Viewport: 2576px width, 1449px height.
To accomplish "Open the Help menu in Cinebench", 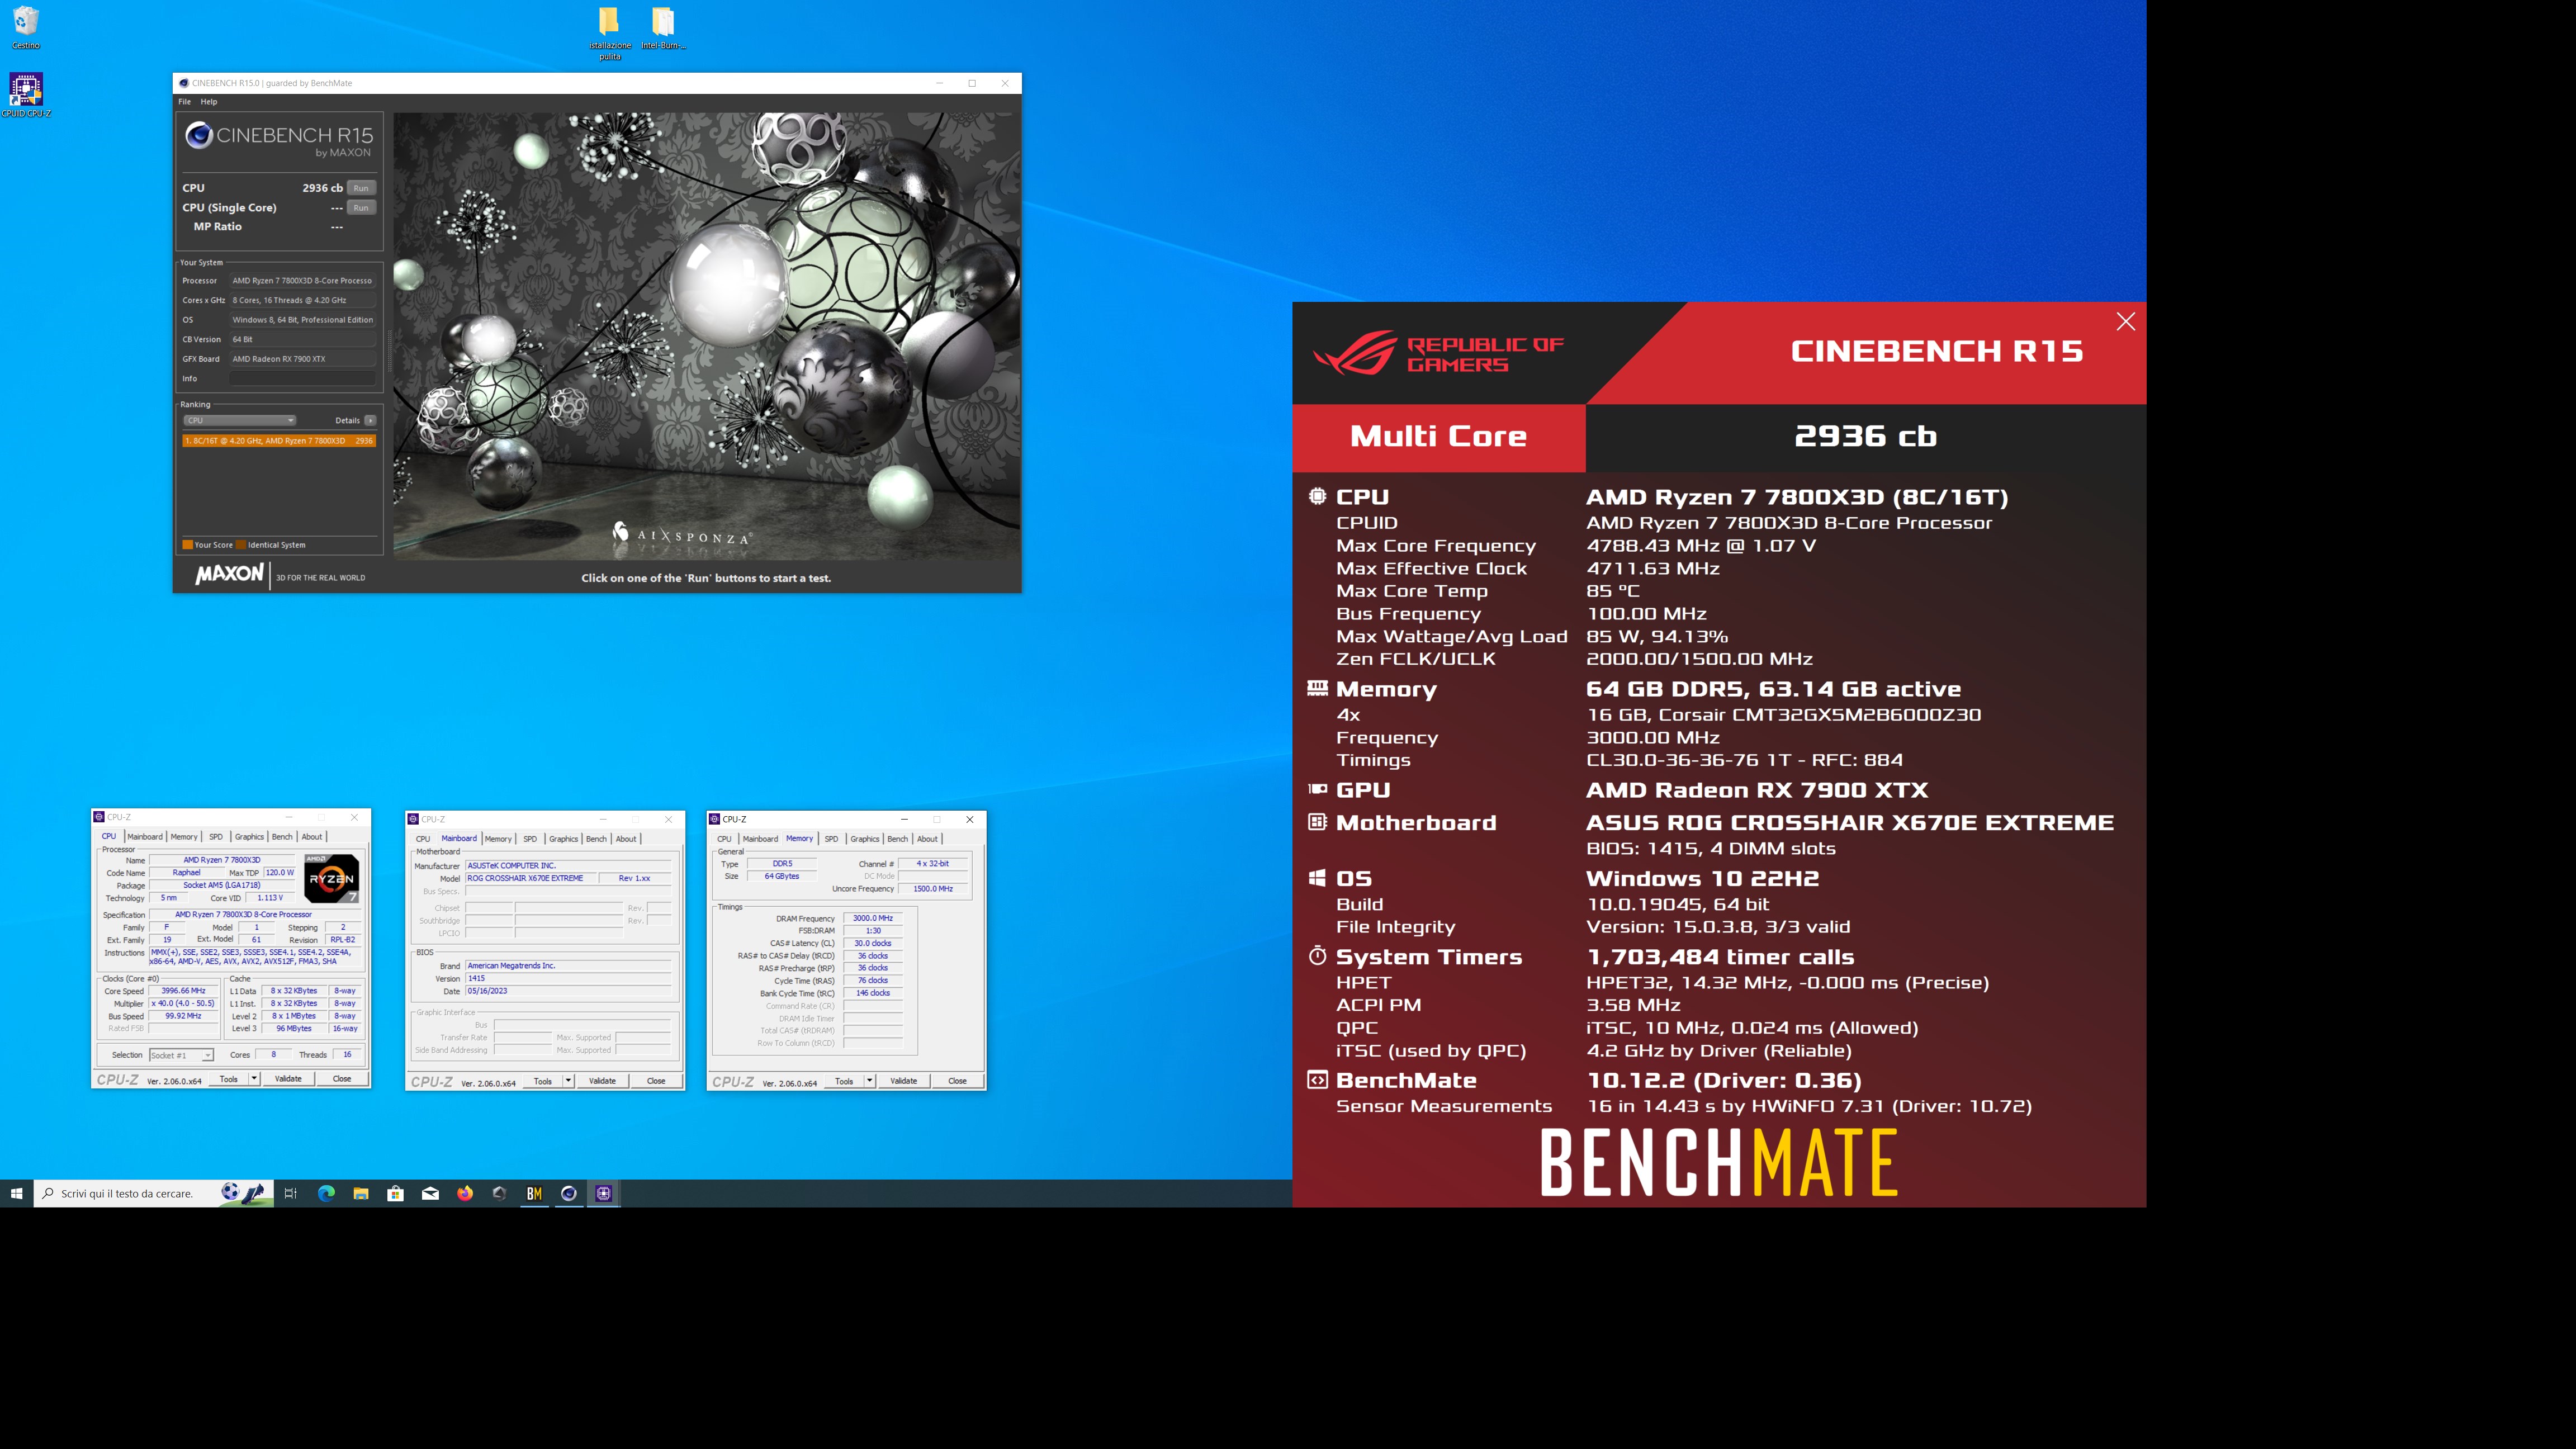I will point(208,102).
